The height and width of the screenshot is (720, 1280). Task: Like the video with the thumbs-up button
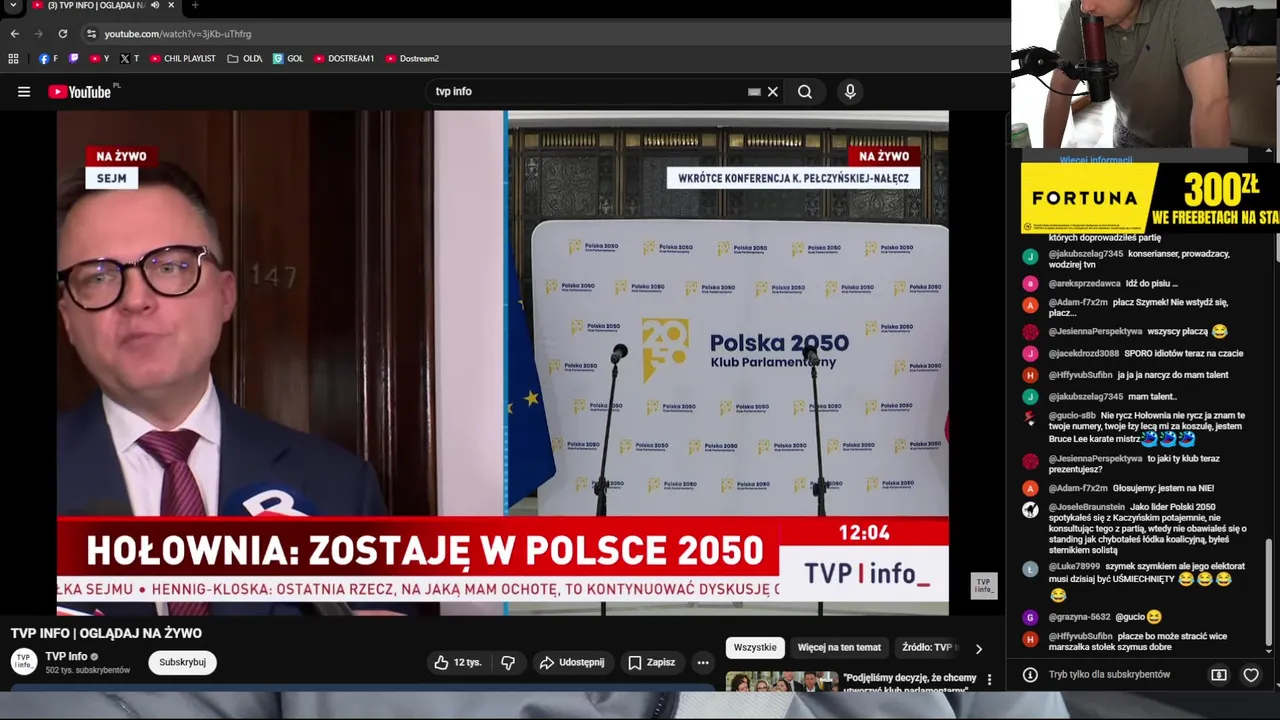(x=458, y=662)
